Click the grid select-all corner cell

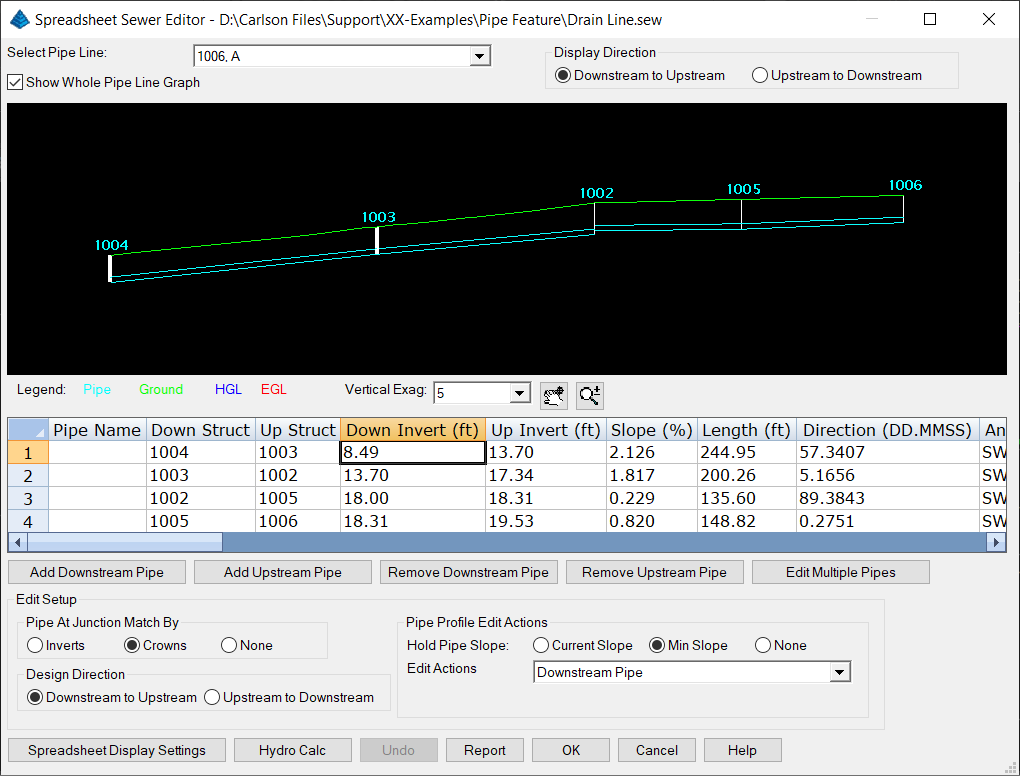pos(28,430)
